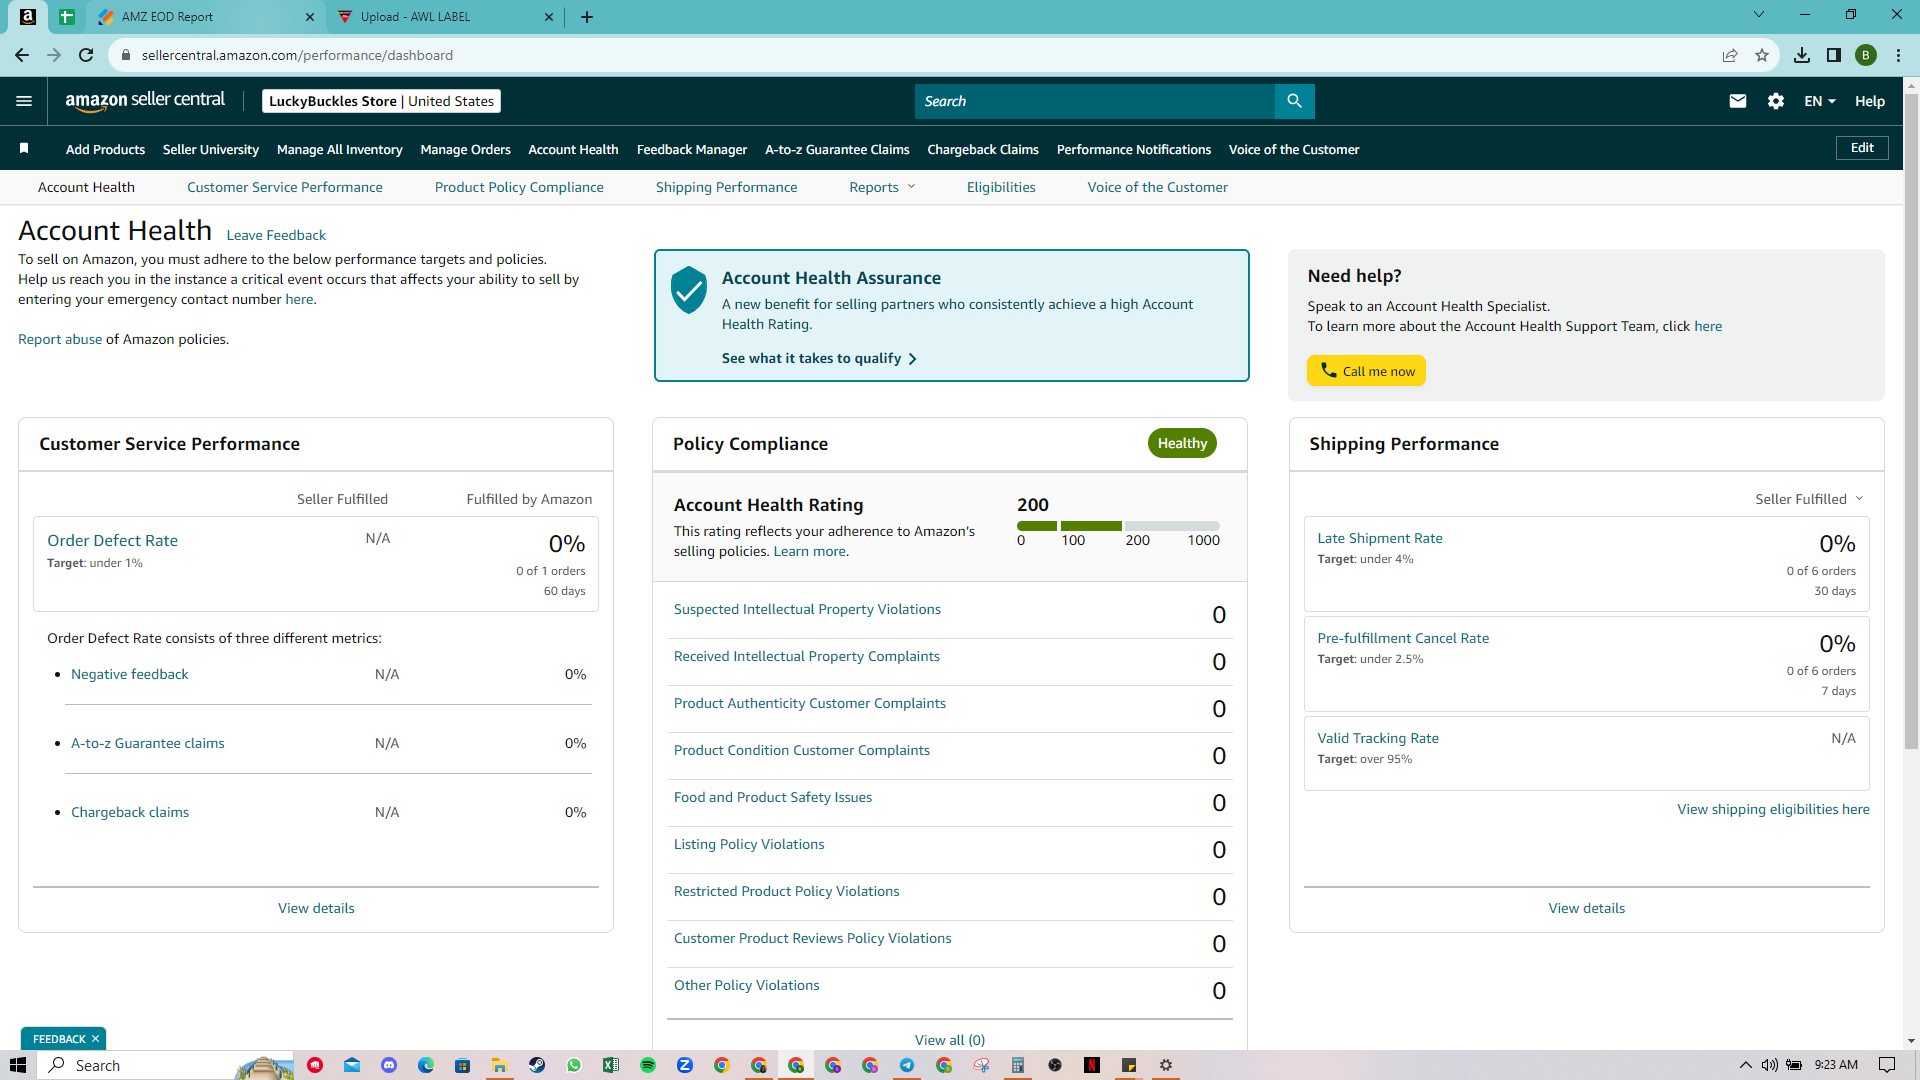Open the Chrome profile avatar B
The width and height of the screenshot is (1920, 1080).
pos(1866,55)
